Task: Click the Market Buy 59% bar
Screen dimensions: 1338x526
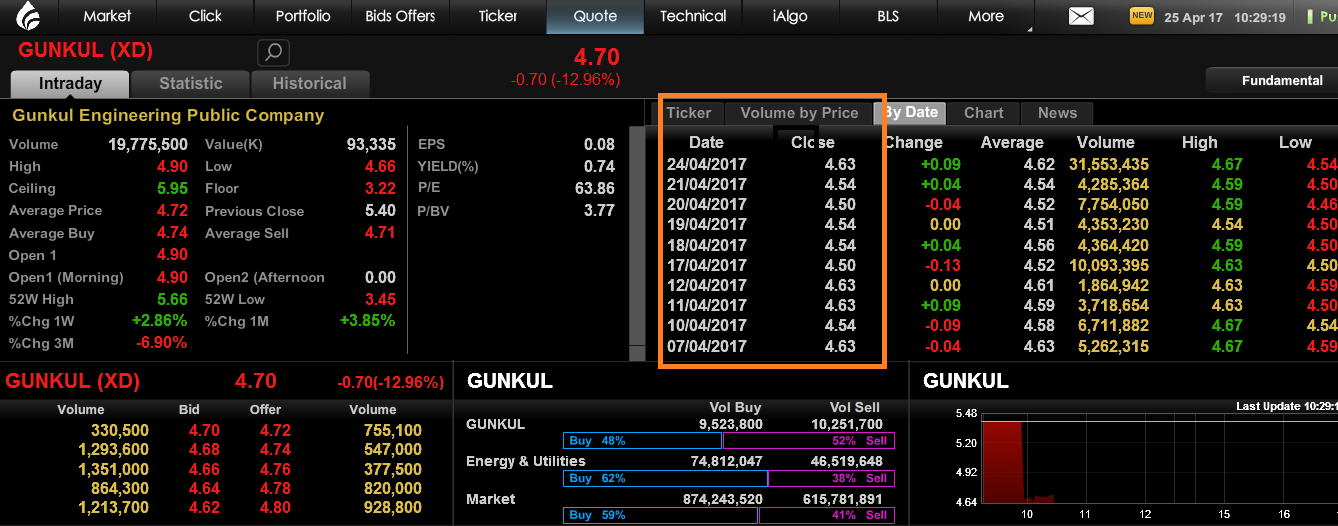Action: tap(661, 516)
